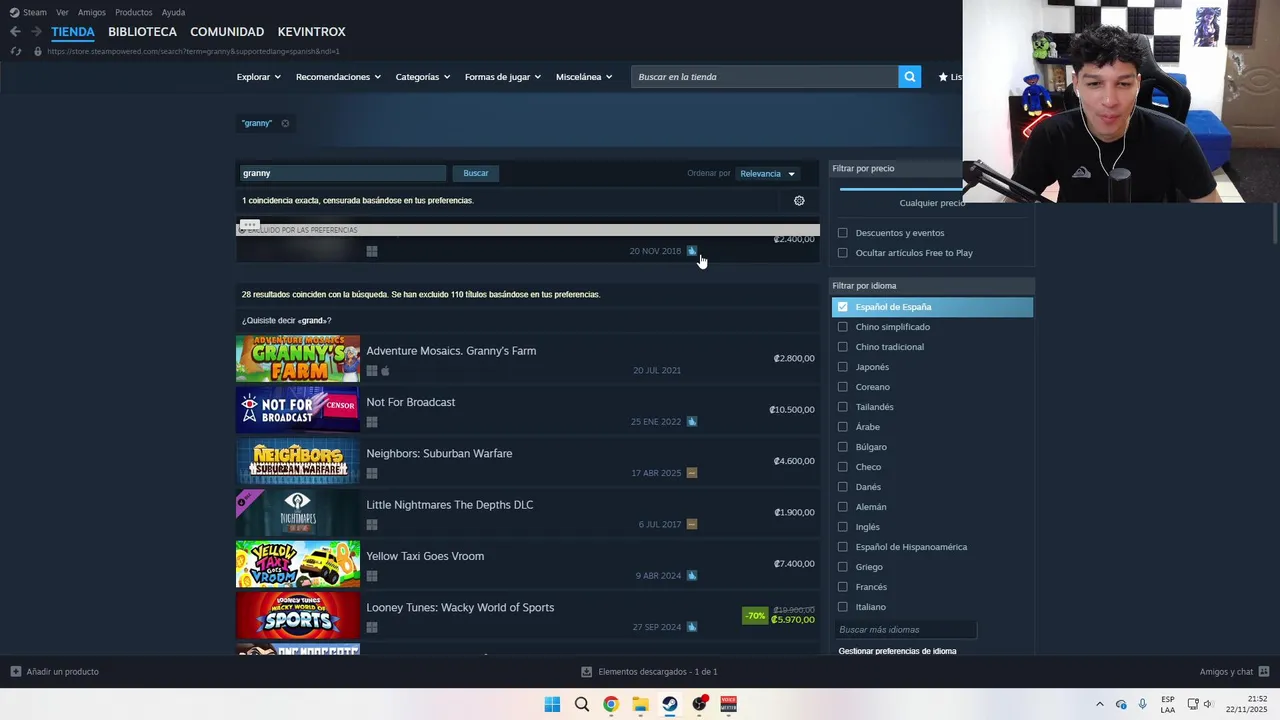
Task: Click the Steam taskbar icon
Action: click(670, 704)
